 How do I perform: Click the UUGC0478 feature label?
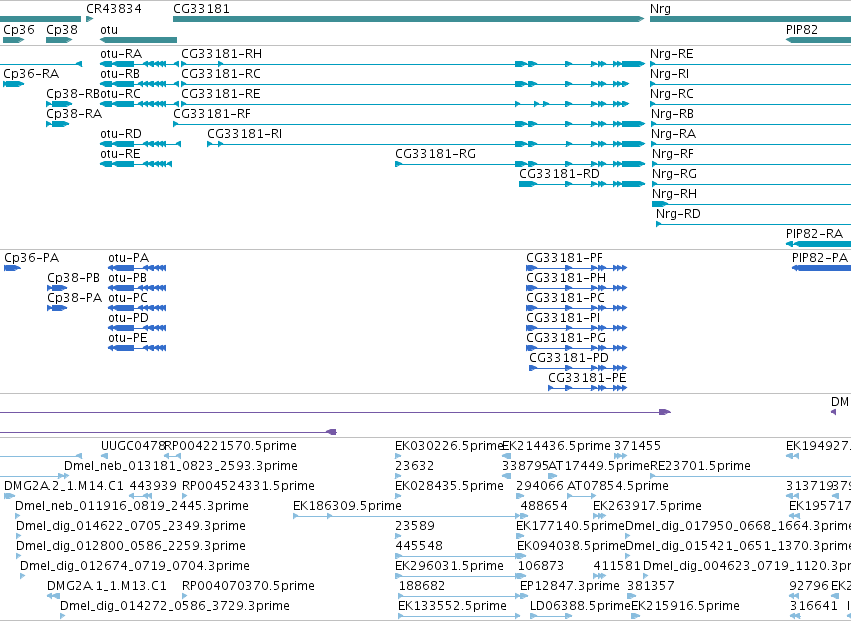click(x=133, y=446)
